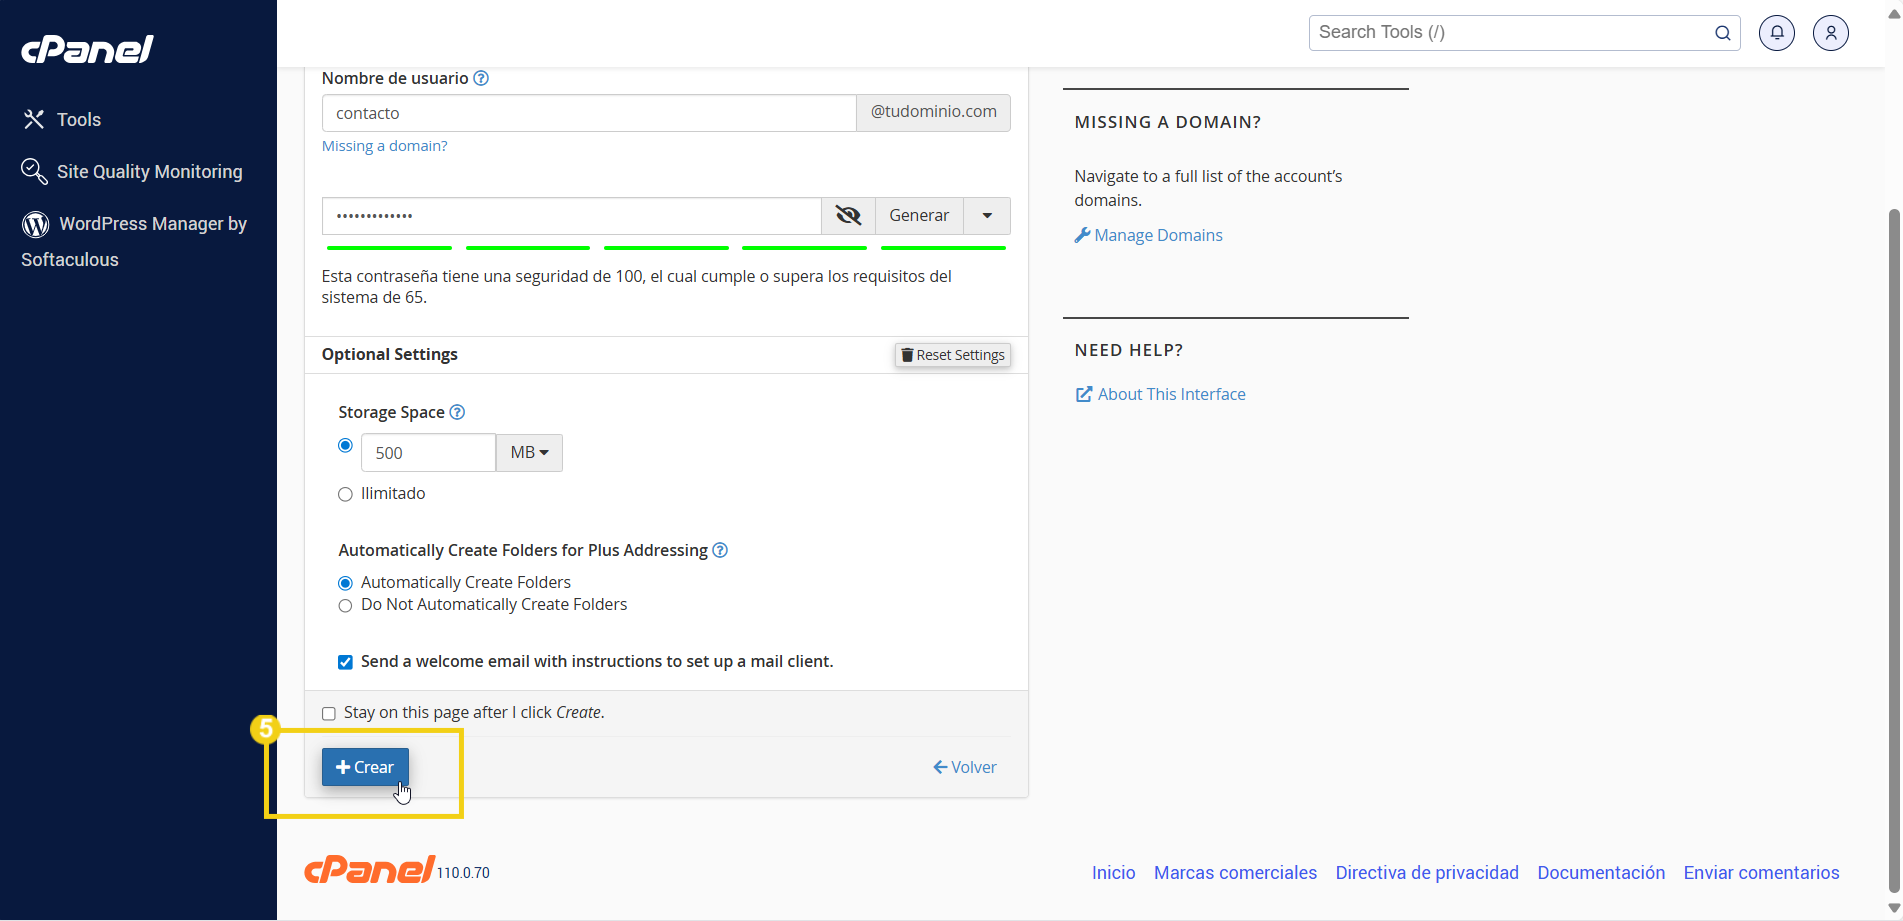
Task: Click the username help question icon
Action: click(481, 78)
